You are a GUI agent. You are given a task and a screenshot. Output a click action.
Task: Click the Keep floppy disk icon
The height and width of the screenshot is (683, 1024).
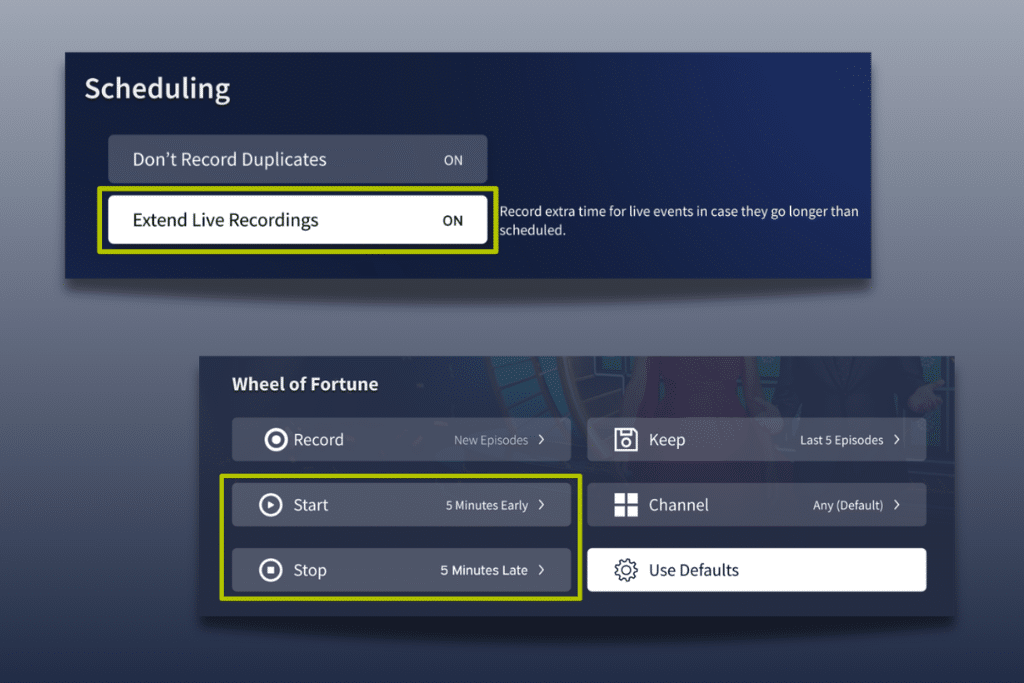tap(626, 440)
